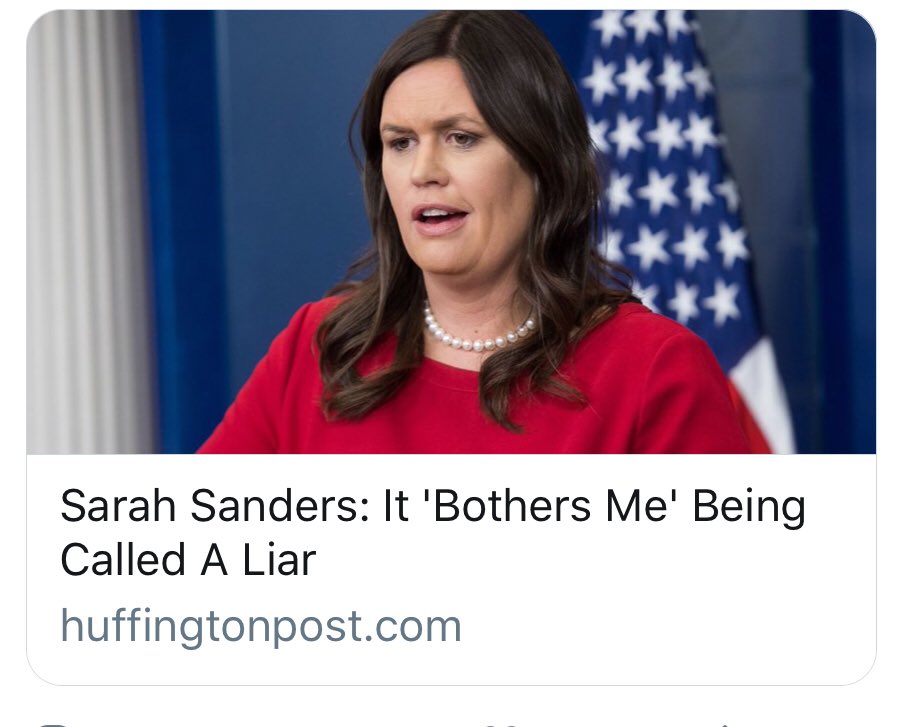Click the word "Being" in the headline
The width and height of the screenshot is (910, 727).
749,507
